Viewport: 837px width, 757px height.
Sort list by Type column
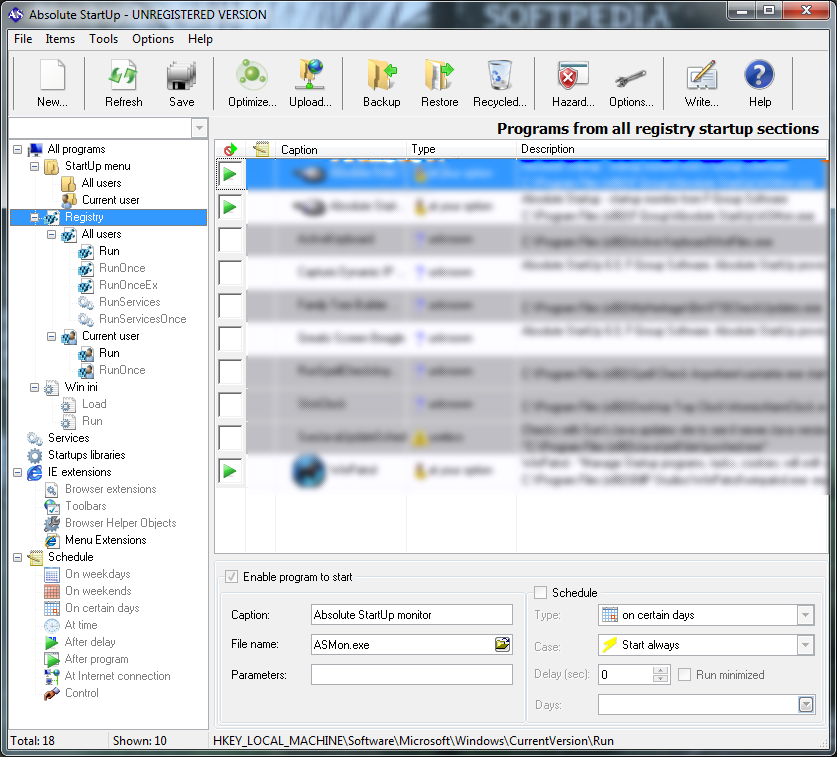(x=461, y=149)
